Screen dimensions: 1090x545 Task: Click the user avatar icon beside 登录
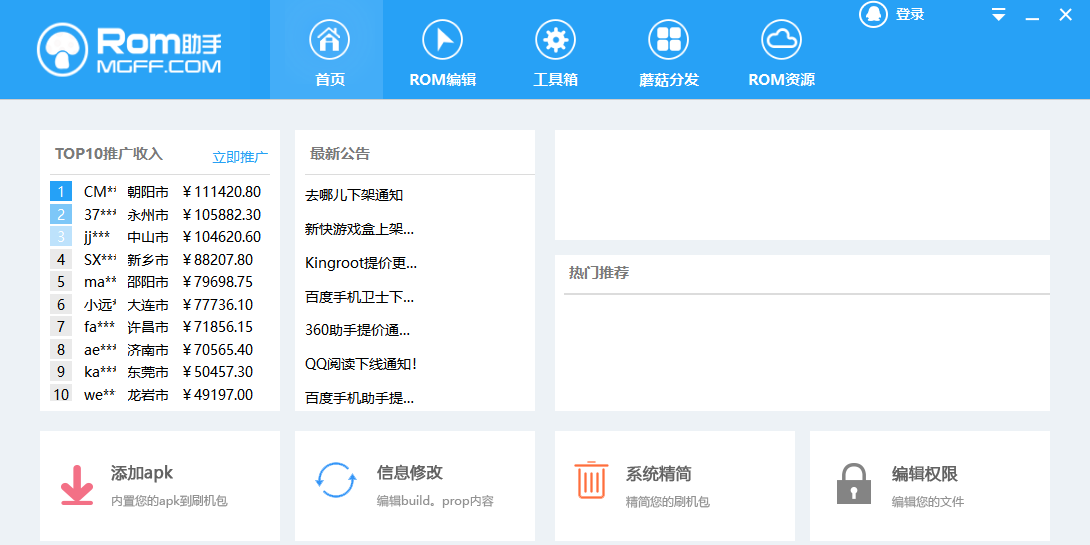pyautogui.click(x=873, y=14)
